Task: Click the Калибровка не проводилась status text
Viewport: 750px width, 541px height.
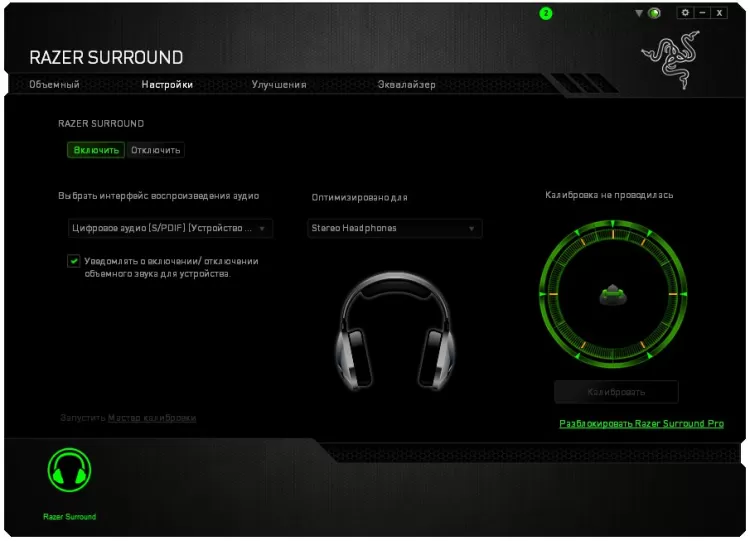Action: [x=609, y=195]
